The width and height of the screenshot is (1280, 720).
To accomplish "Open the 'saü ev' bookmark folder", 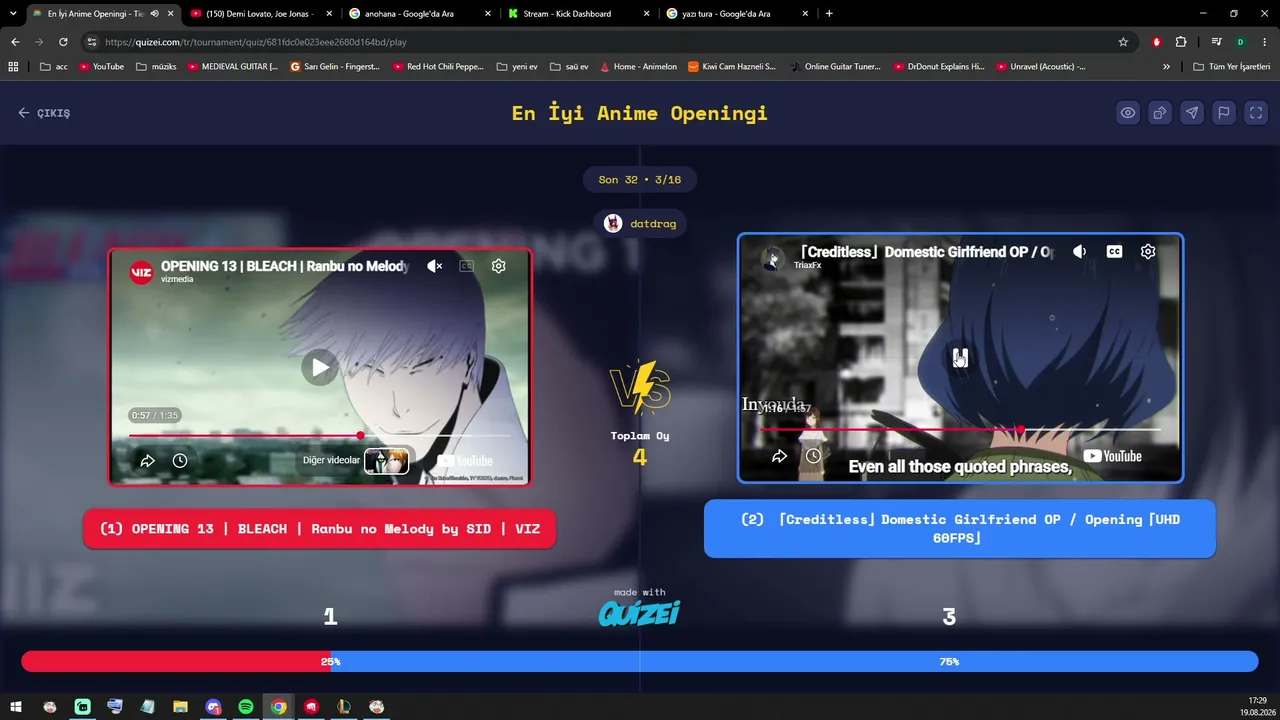I will [x=569, y=67].
